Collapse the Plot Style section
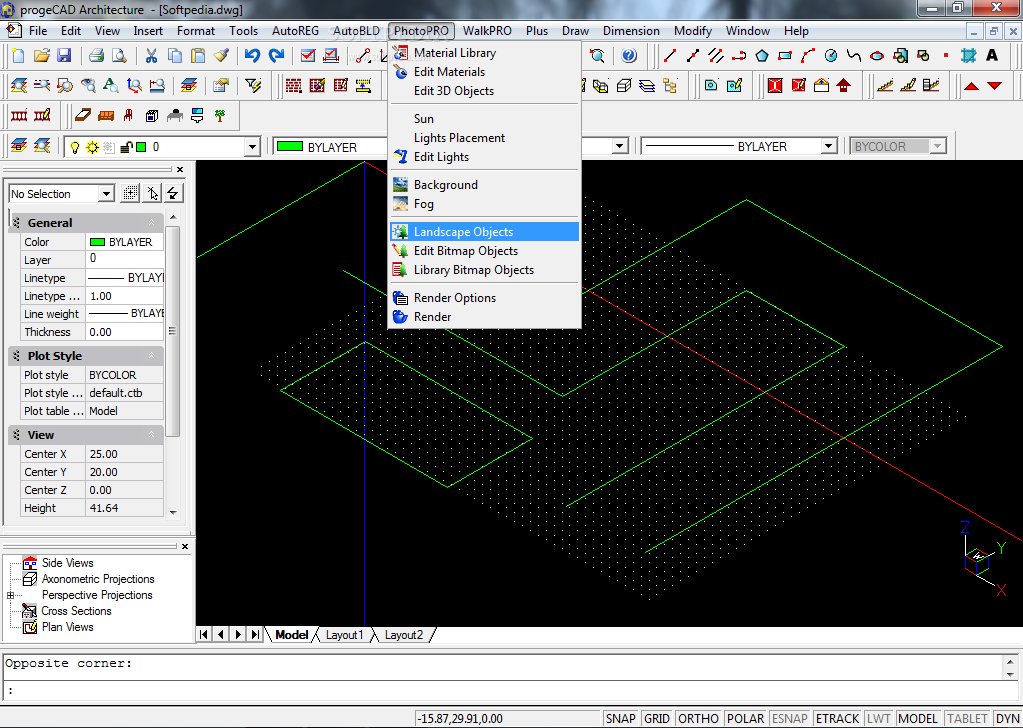The image size is (1023, 728). point(151,356)
